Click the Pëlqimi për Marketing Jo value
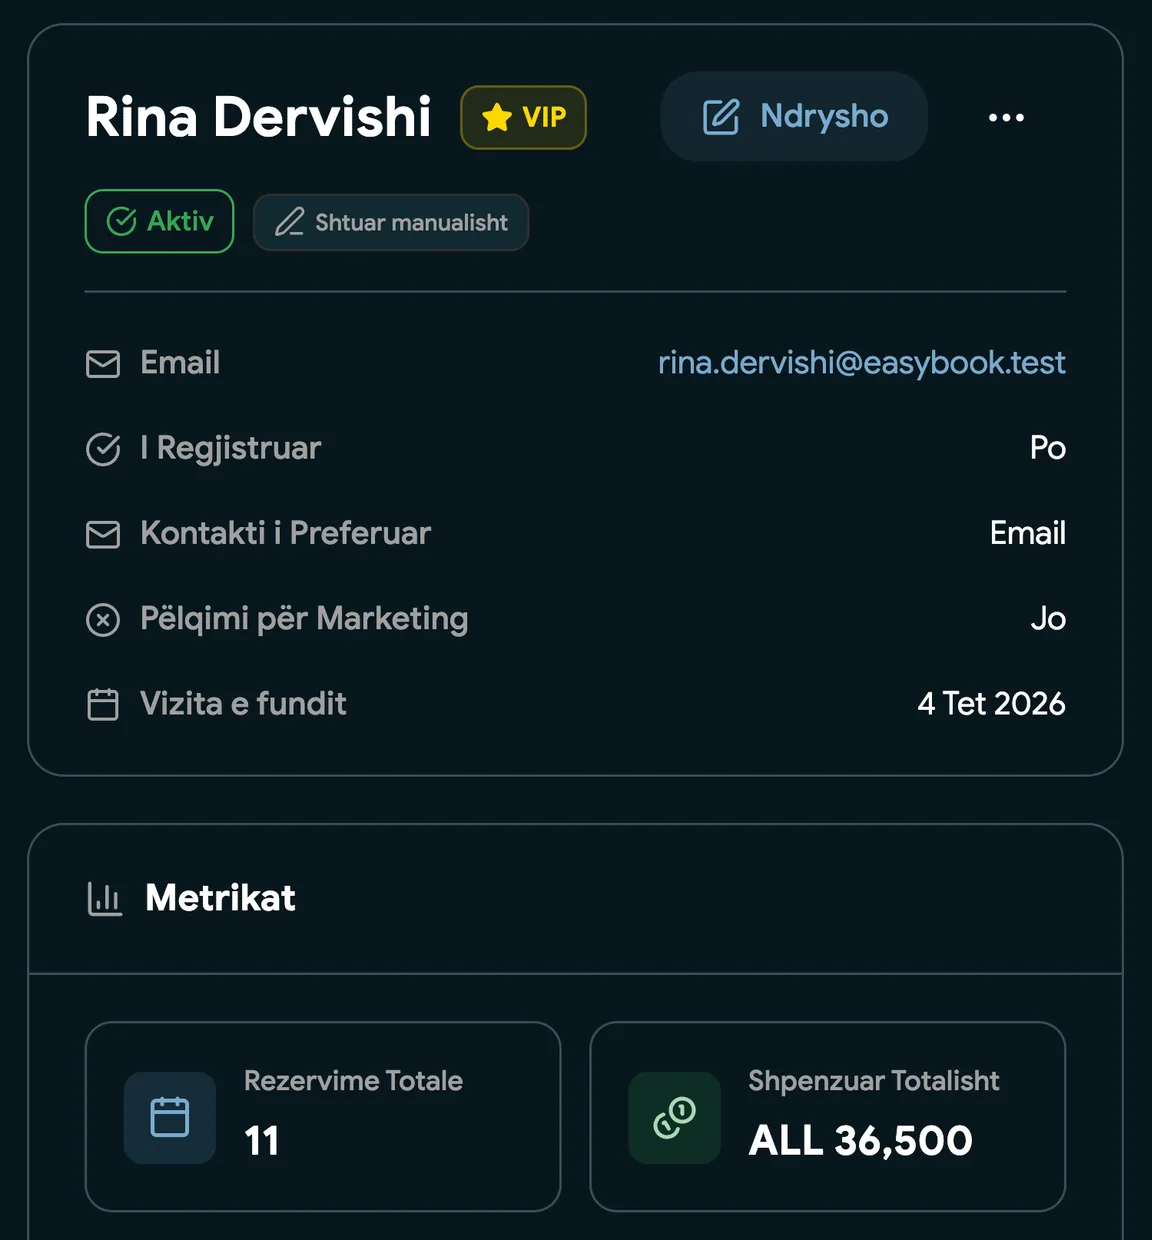 click(1047, 619)
